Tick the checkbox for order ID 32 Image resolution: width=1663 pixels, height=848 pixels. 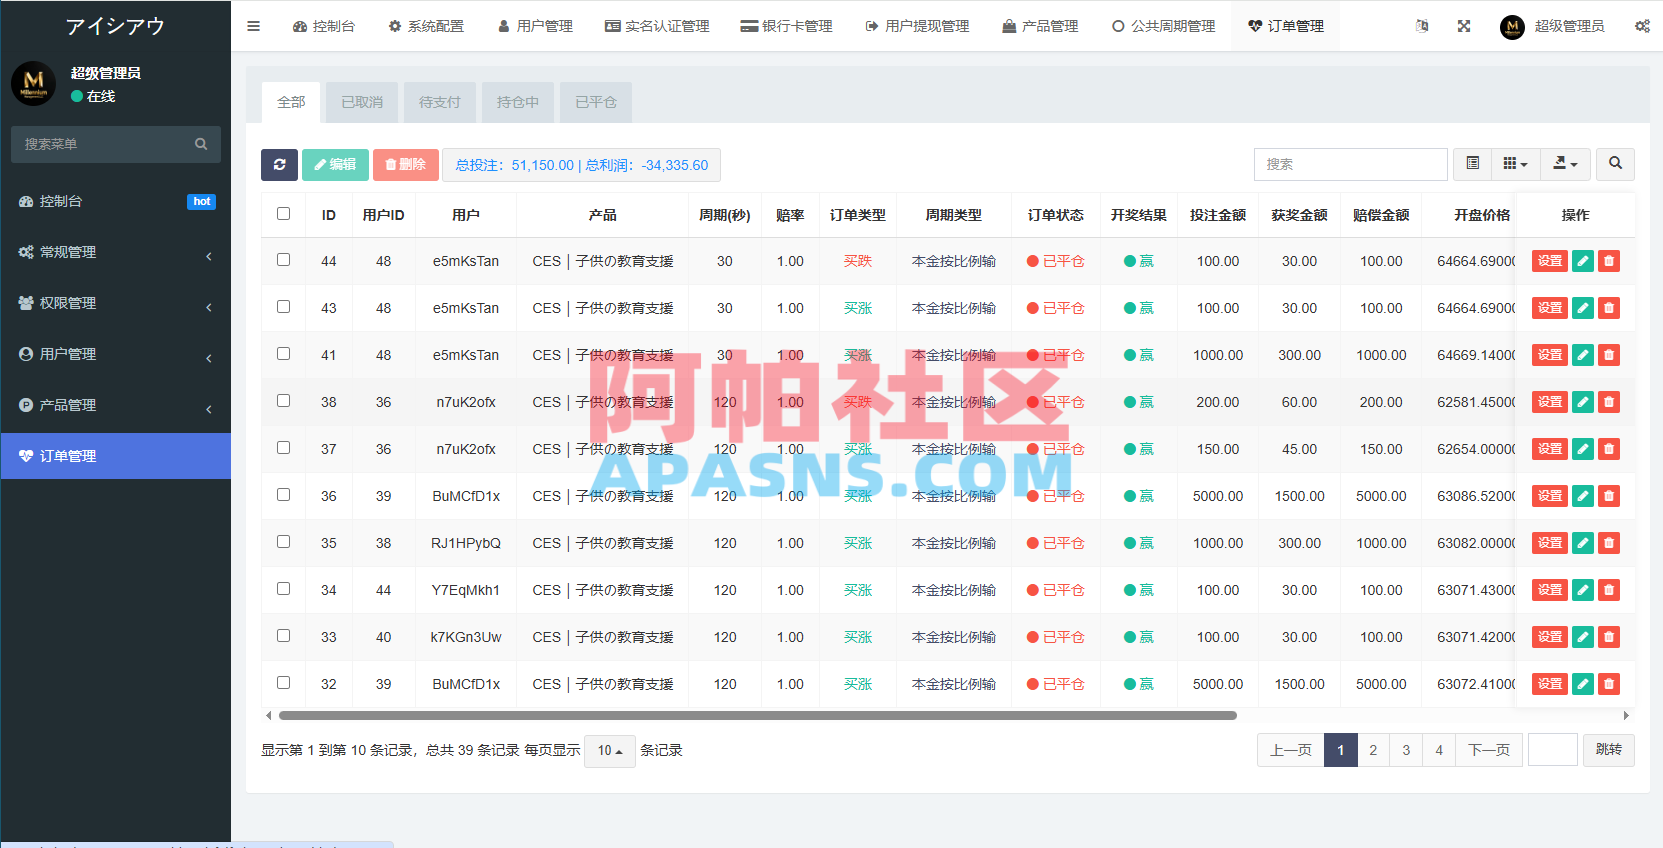[284, 683]
